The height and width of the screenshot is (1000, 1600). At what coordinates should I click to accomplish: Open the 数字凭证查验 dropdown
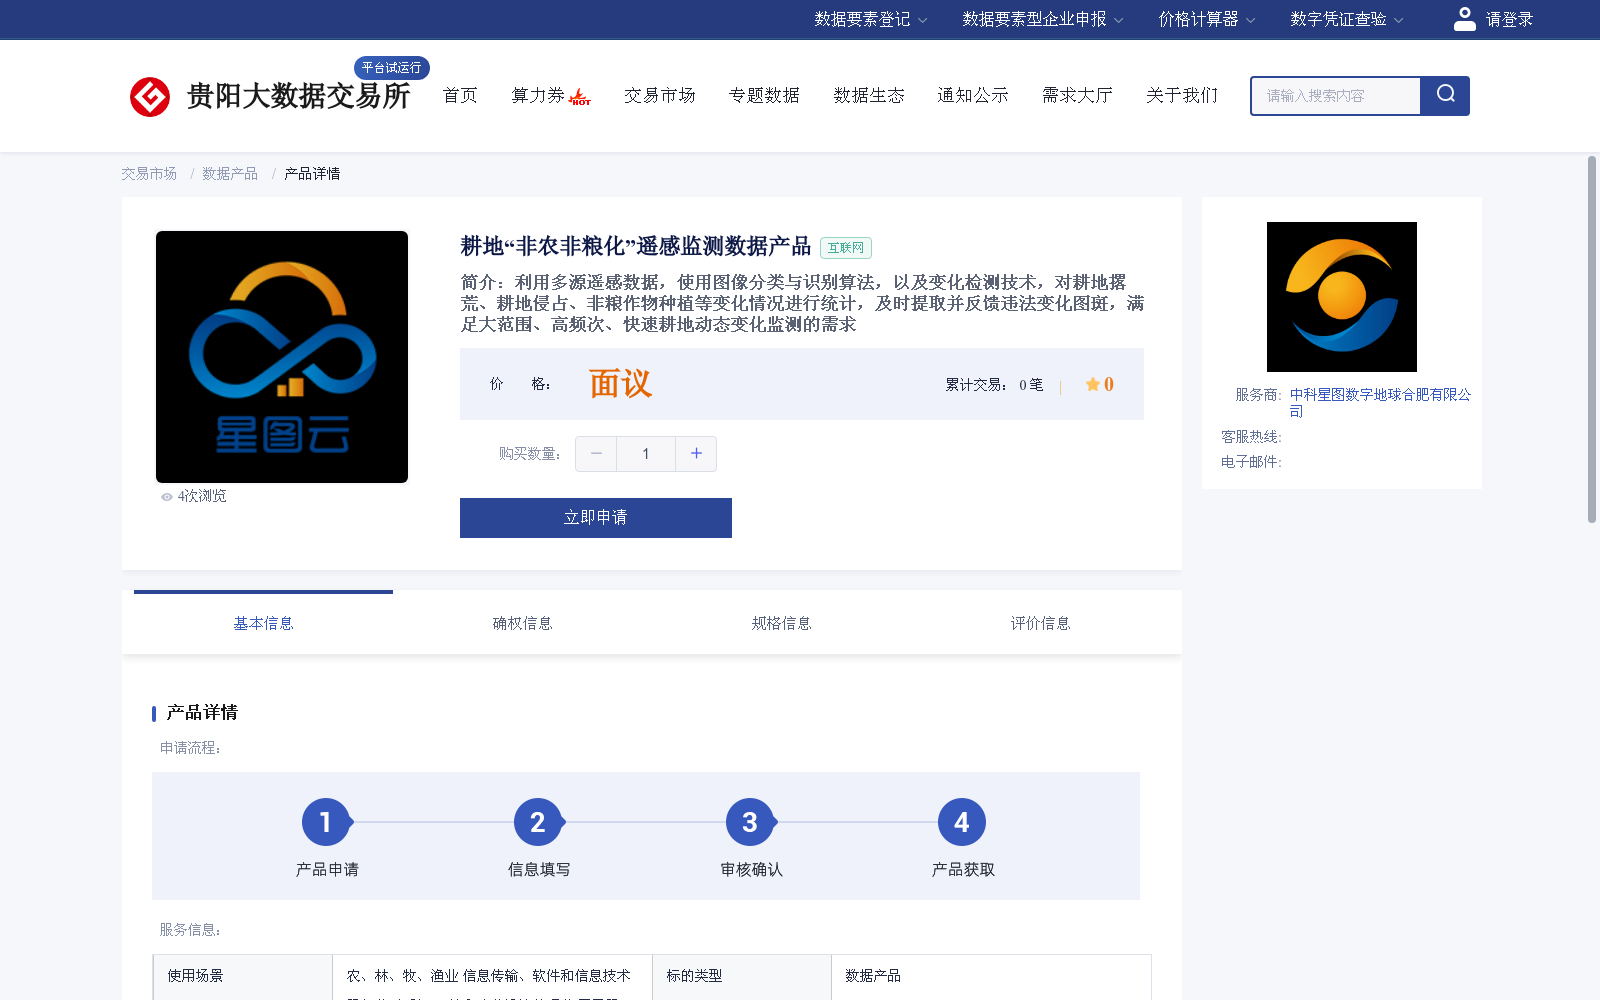1347,19
